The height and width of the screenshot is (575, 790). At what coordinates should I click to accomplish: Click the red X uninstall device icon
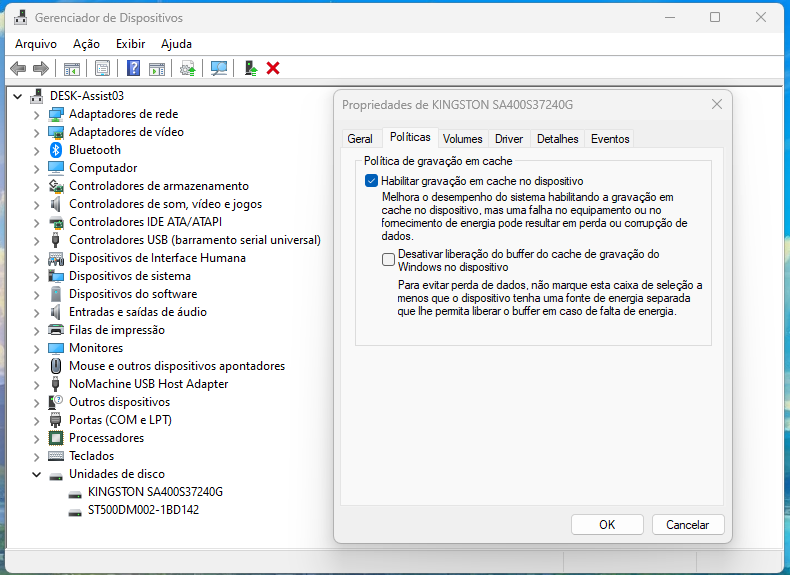coord(273,68)
